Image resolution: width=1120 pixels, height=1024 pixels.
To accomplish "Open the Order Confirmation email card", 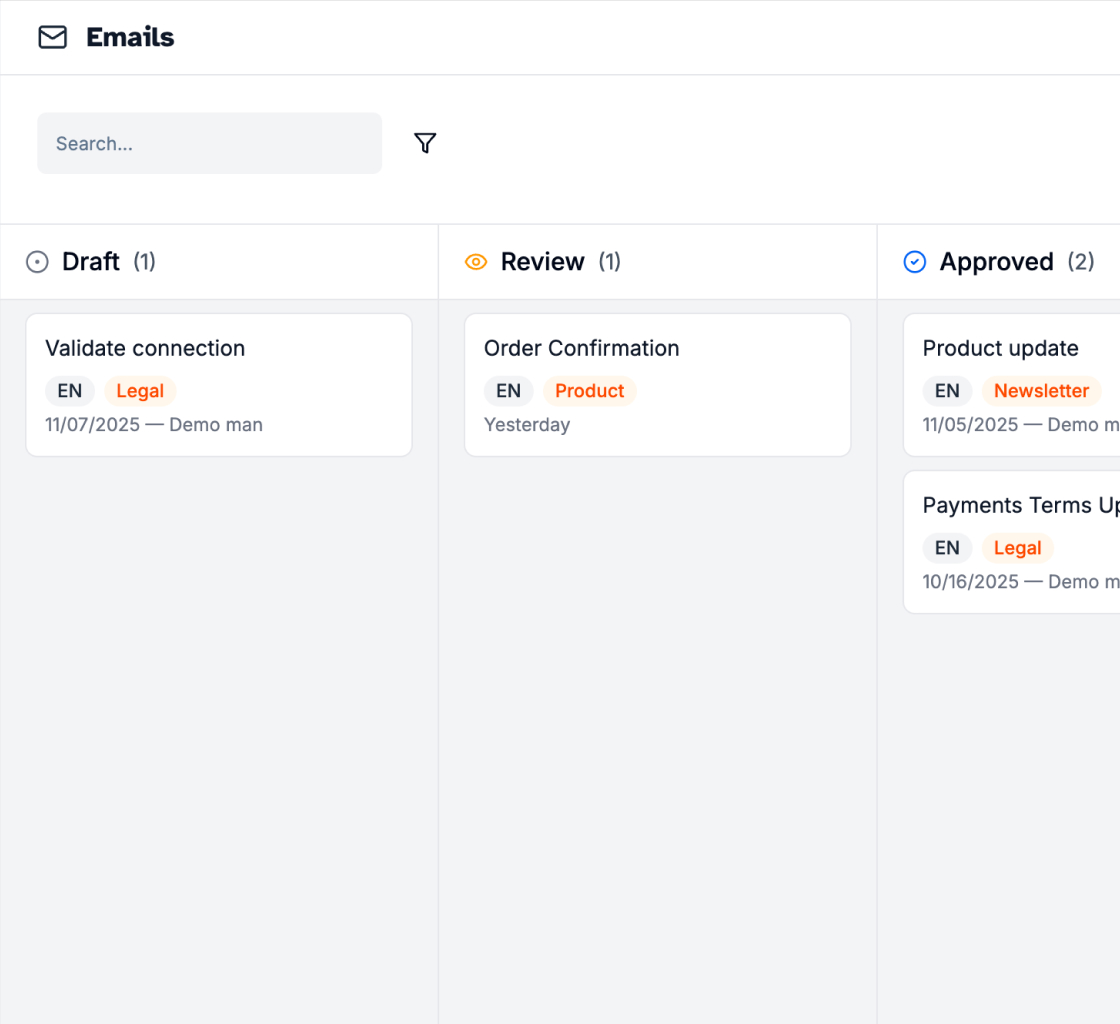I will pos(657,348).
